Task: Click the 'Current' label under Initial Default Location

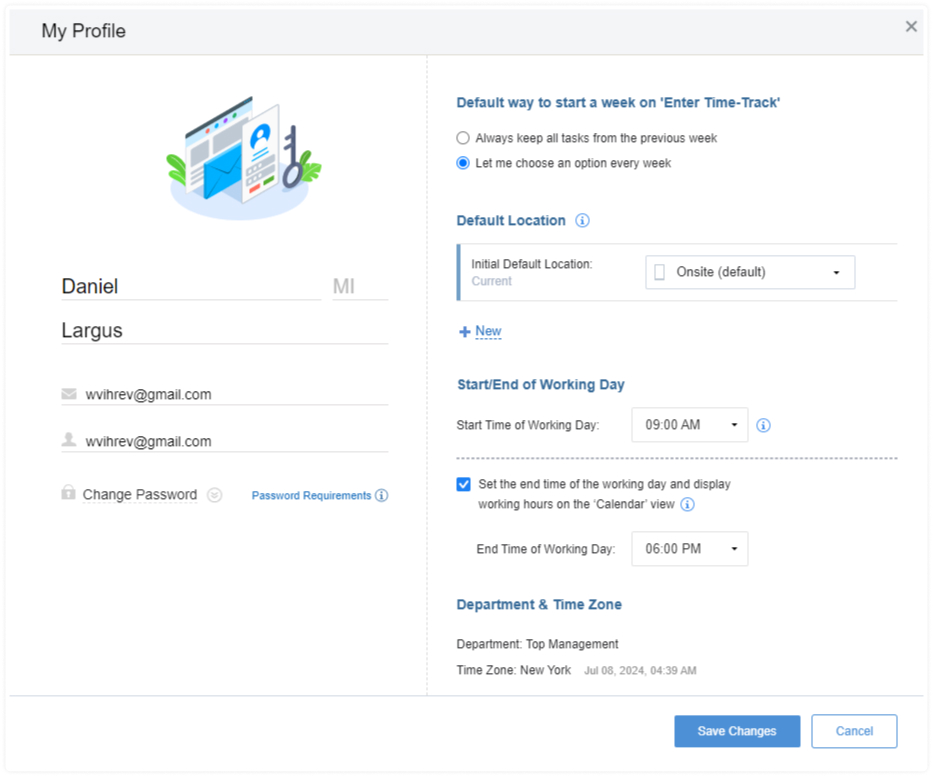Action: 491,281
